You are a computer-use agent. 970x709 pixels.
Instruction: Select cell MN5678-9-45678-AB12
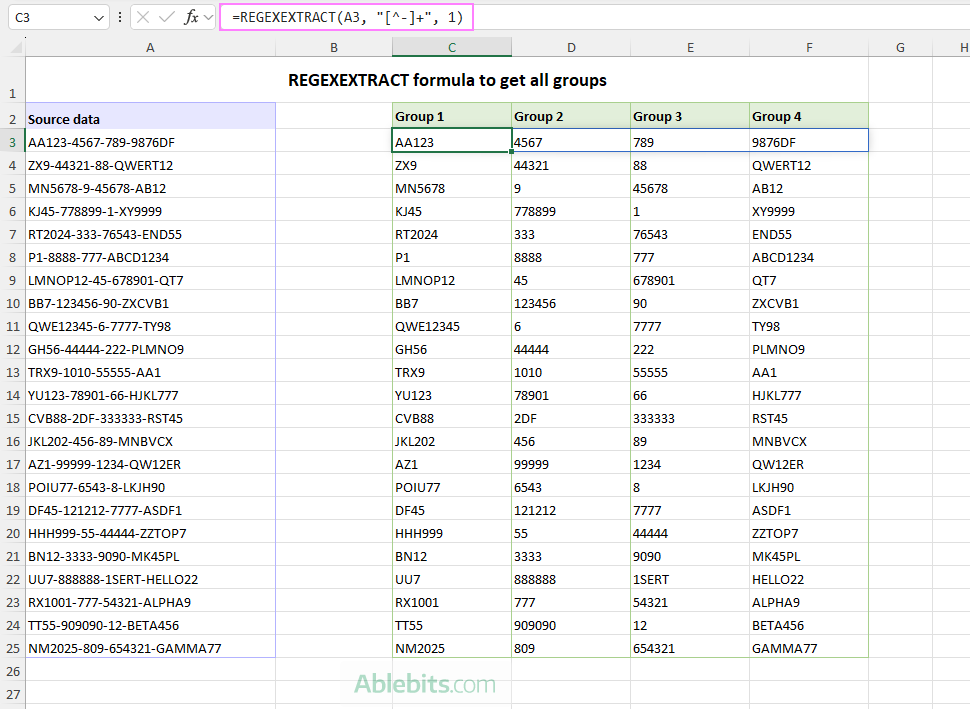click(150, 188)
